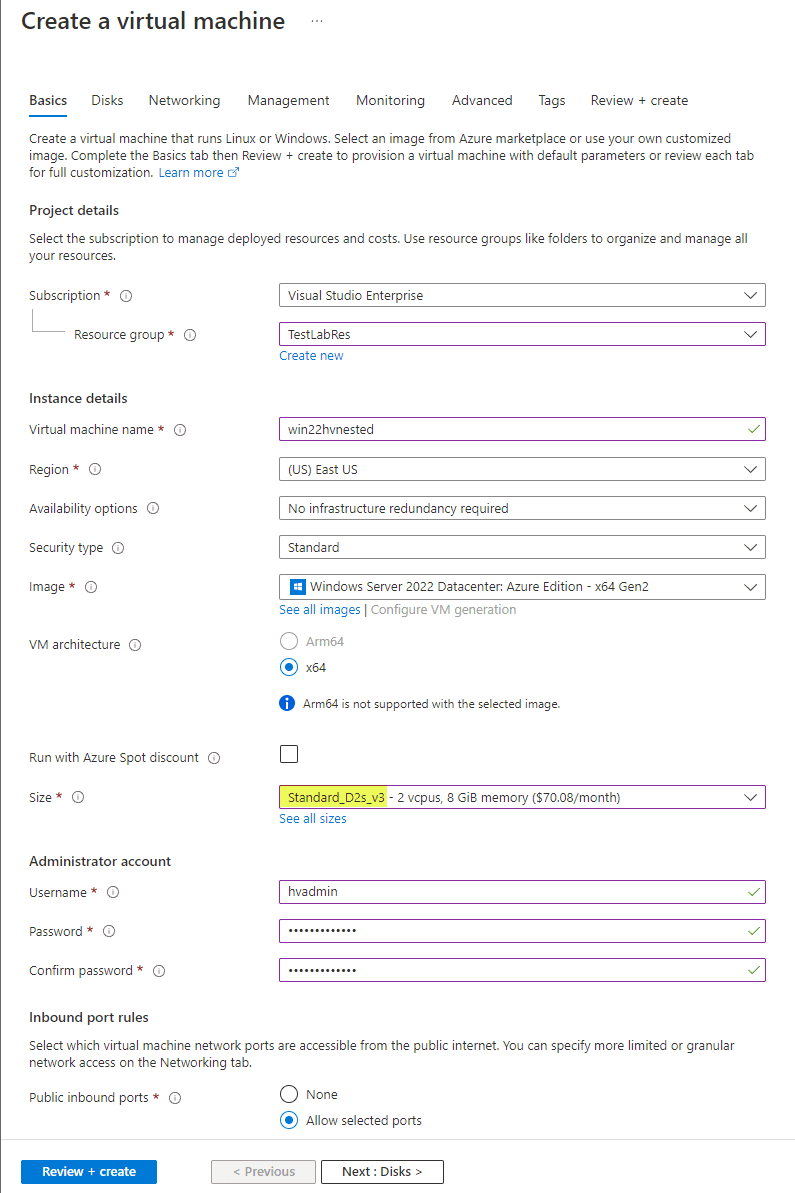Expand the Availability options dropdown

coord(522,508)
